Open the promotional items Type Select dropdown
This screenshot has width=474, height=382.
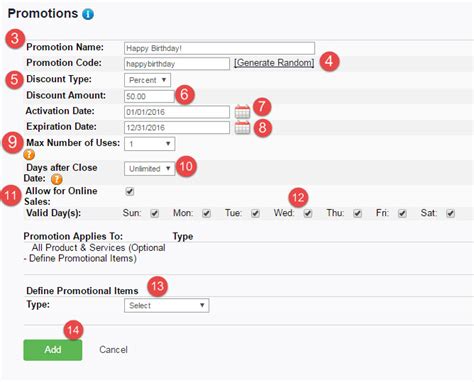click(167, 305)
